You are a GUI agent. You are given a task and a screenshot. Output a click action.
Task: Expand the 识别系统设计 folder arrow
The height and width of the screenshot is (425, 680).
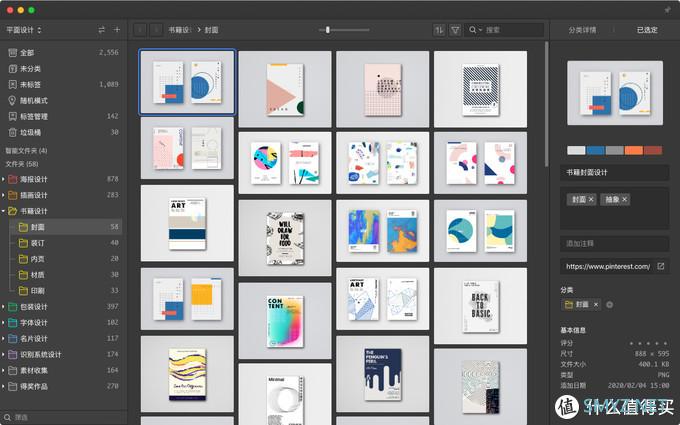(3, 354)
